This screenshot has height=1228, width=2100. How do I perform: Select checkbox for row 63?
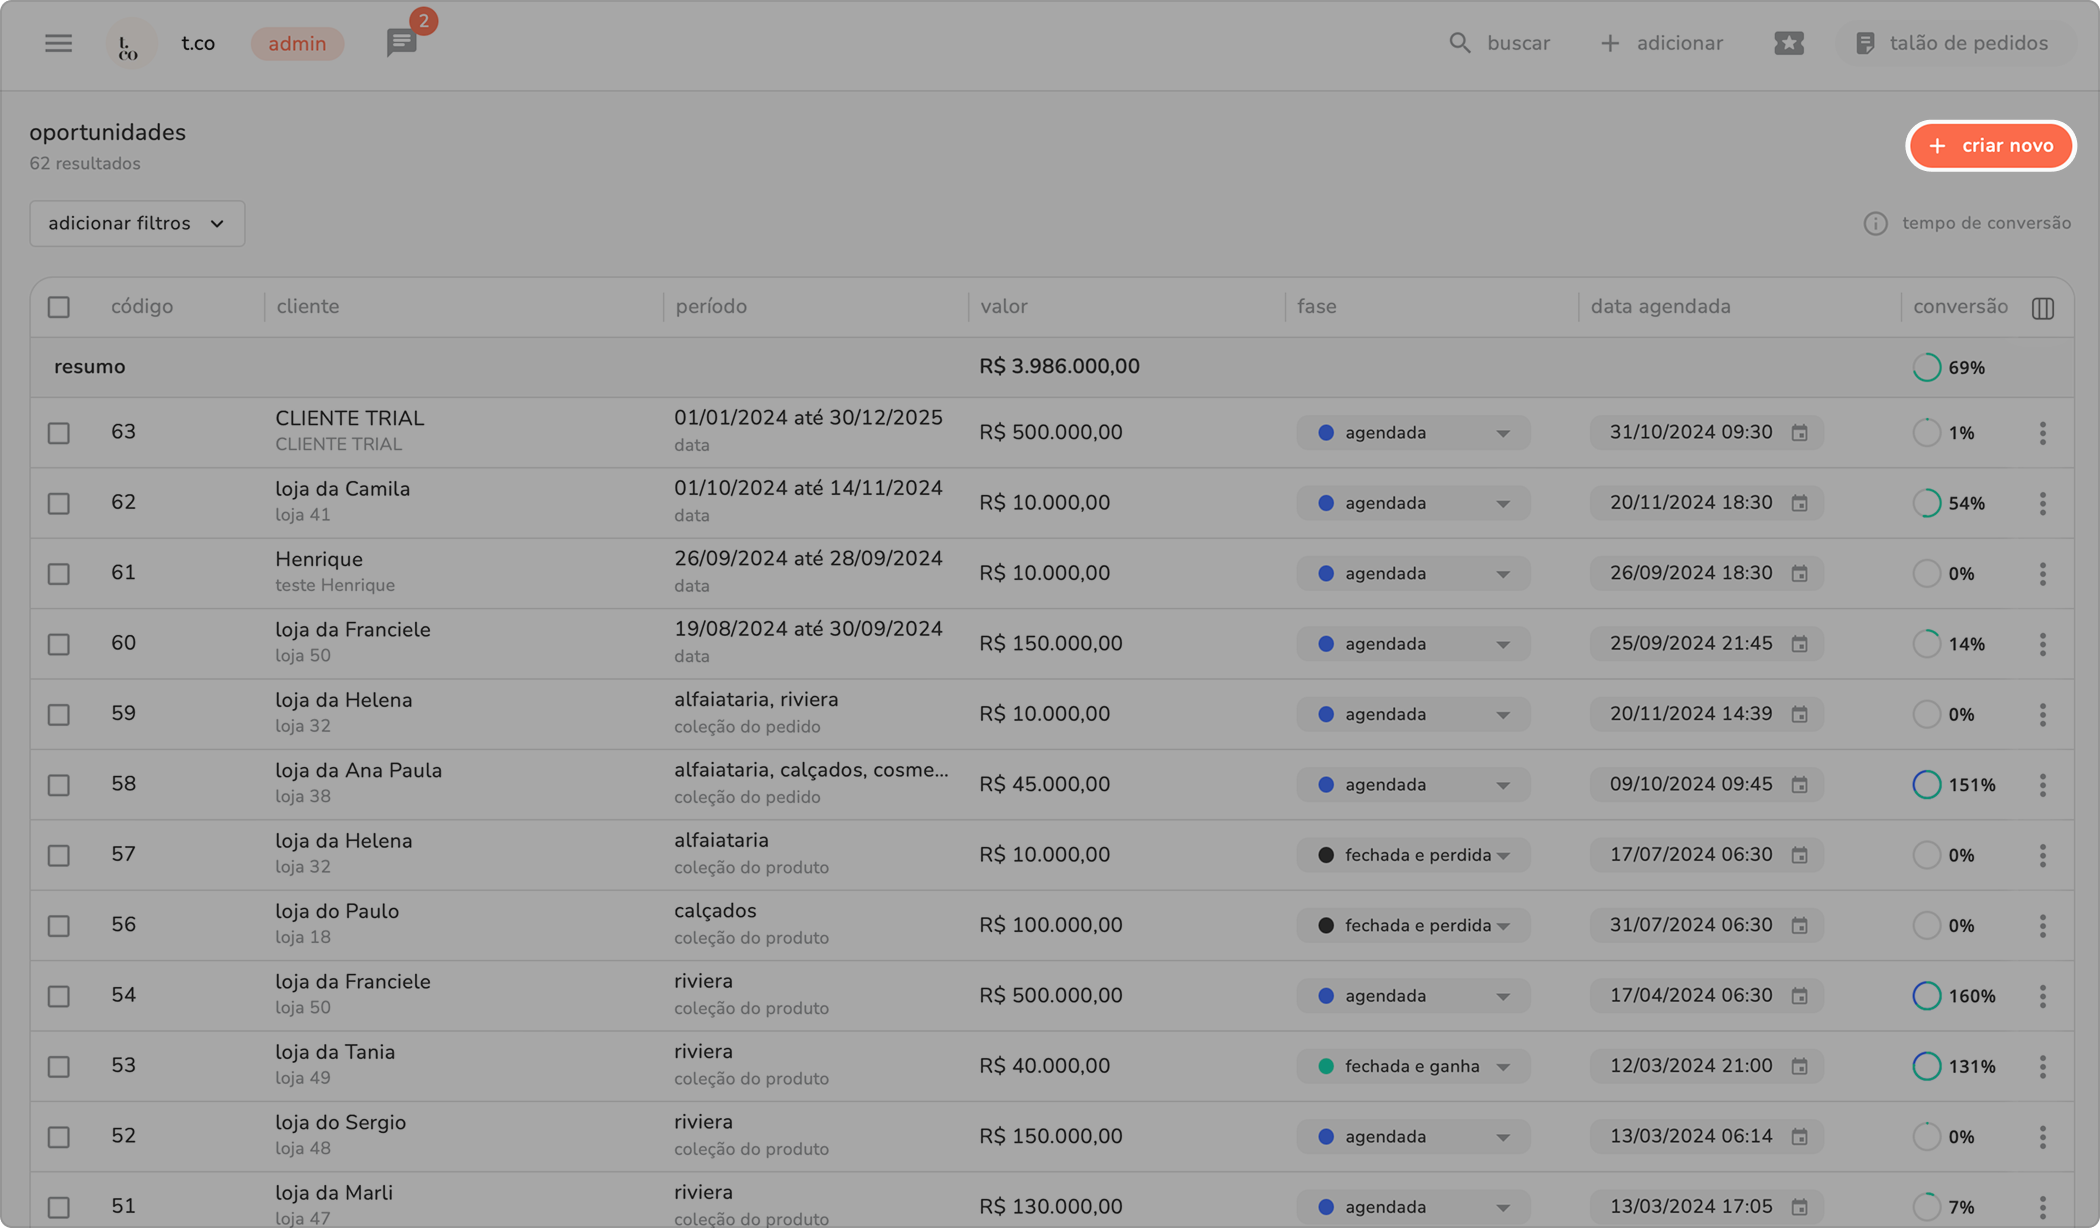click(59, 433)
